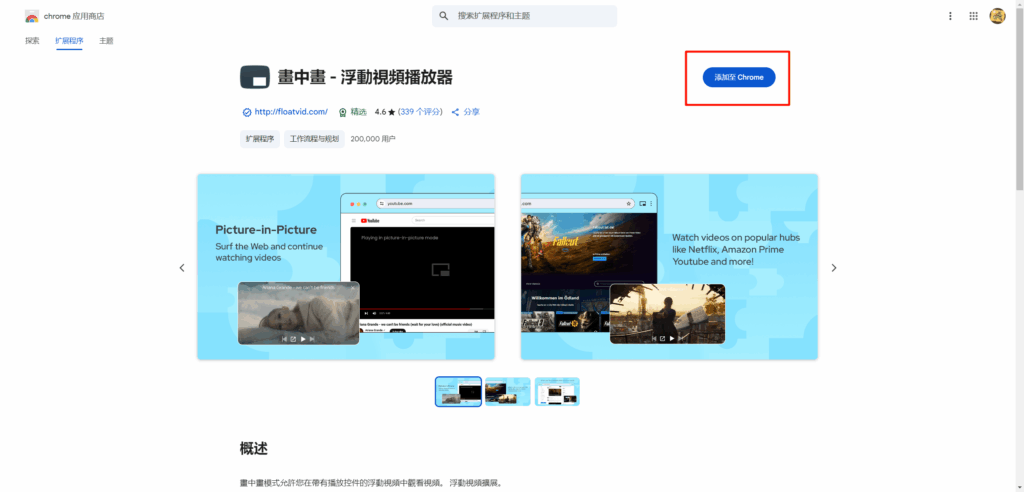The width and height of the screenshot is (1024, 492).
Task: Select the second carousel thumbnail
Action: tap(507, 391)
